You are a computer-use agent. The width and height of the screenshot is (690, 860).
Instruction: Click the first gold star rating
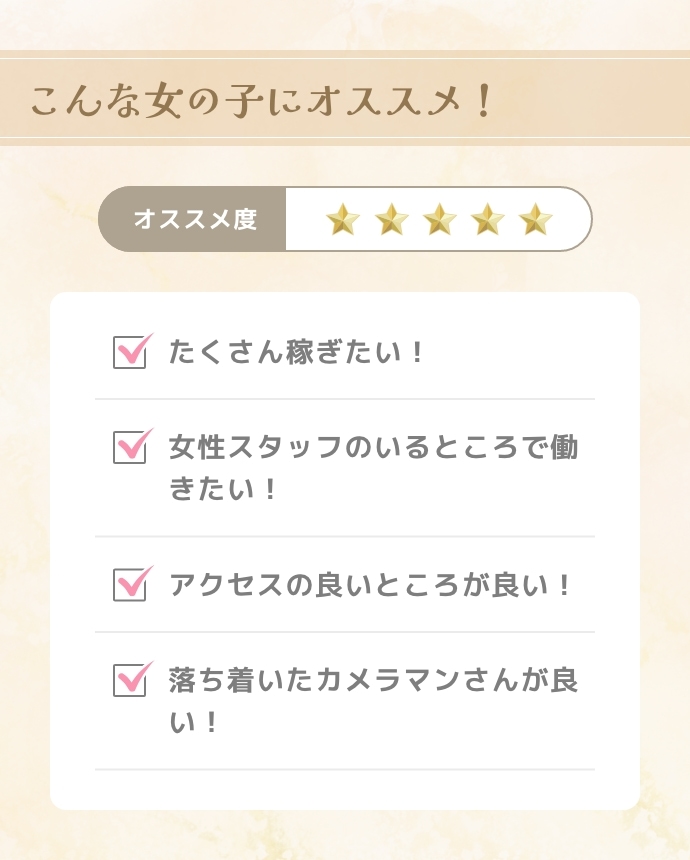coord(343,219)
